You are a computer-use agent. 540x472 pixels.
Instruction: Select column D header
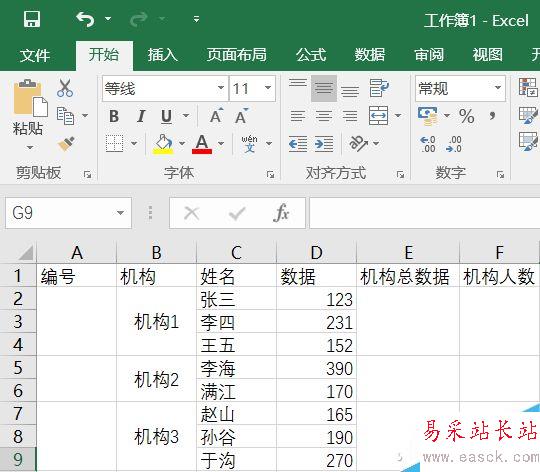[x=316, y=252]
